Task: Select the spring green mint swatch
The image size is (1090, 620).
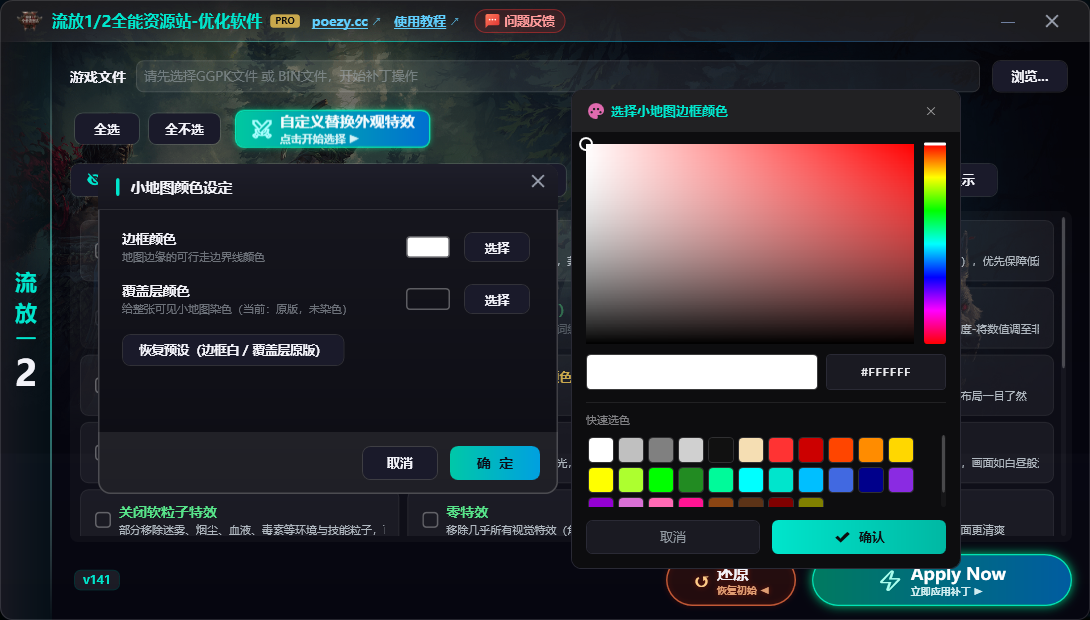Action: coord(721,480)
